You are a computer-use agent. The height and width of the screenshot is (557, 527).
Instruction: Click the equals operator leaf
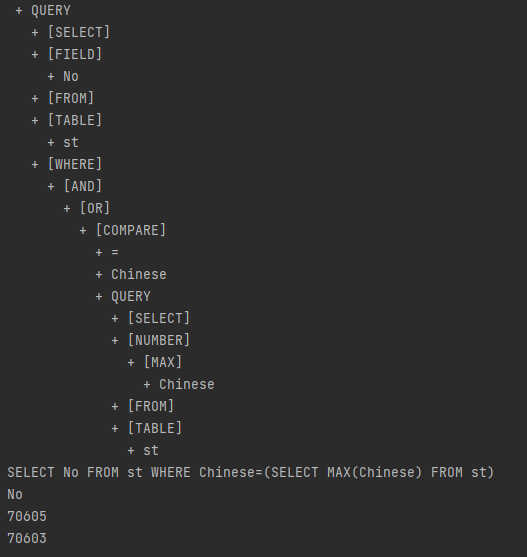pos(115,253)
